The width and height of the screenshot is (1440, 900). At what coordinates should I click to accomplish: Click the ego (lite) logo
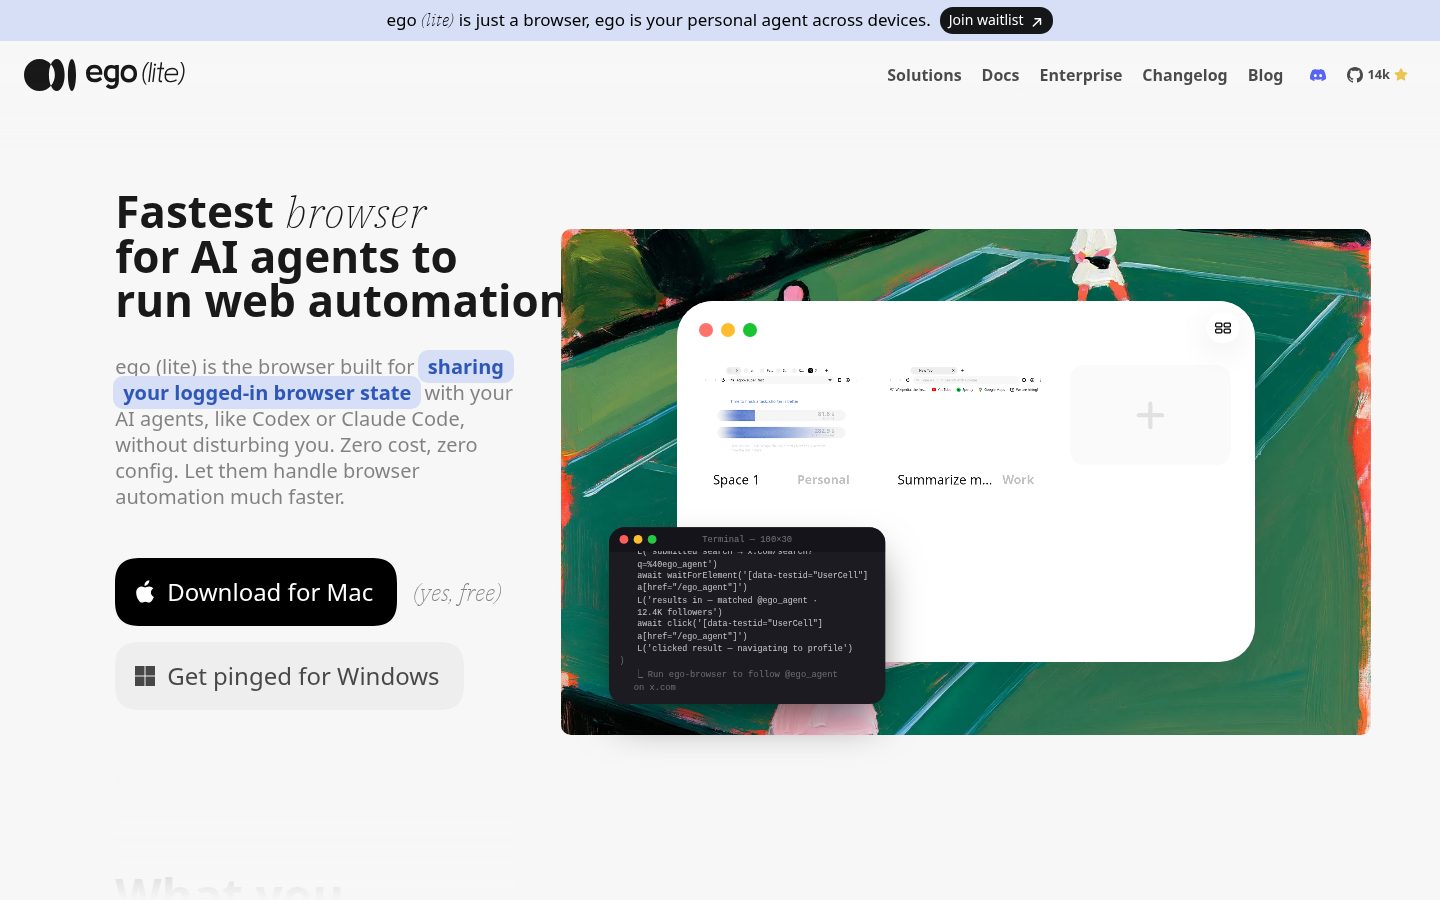pyautogui.click(x=105, y=74)
